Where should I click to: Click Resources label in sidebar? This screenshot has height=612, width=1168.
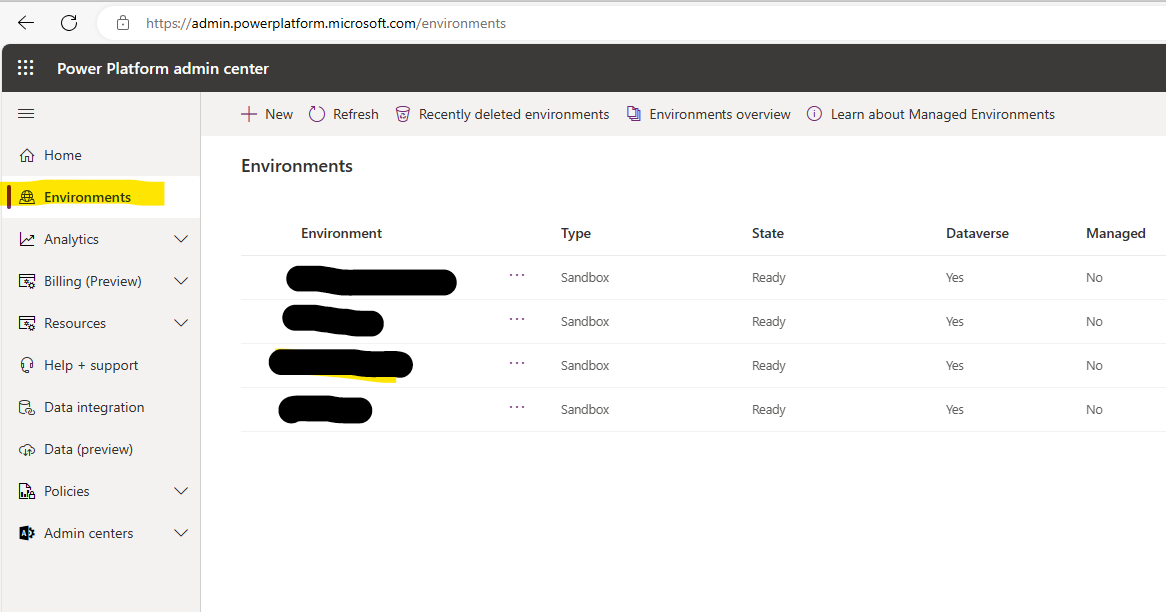tap(74, 323)
